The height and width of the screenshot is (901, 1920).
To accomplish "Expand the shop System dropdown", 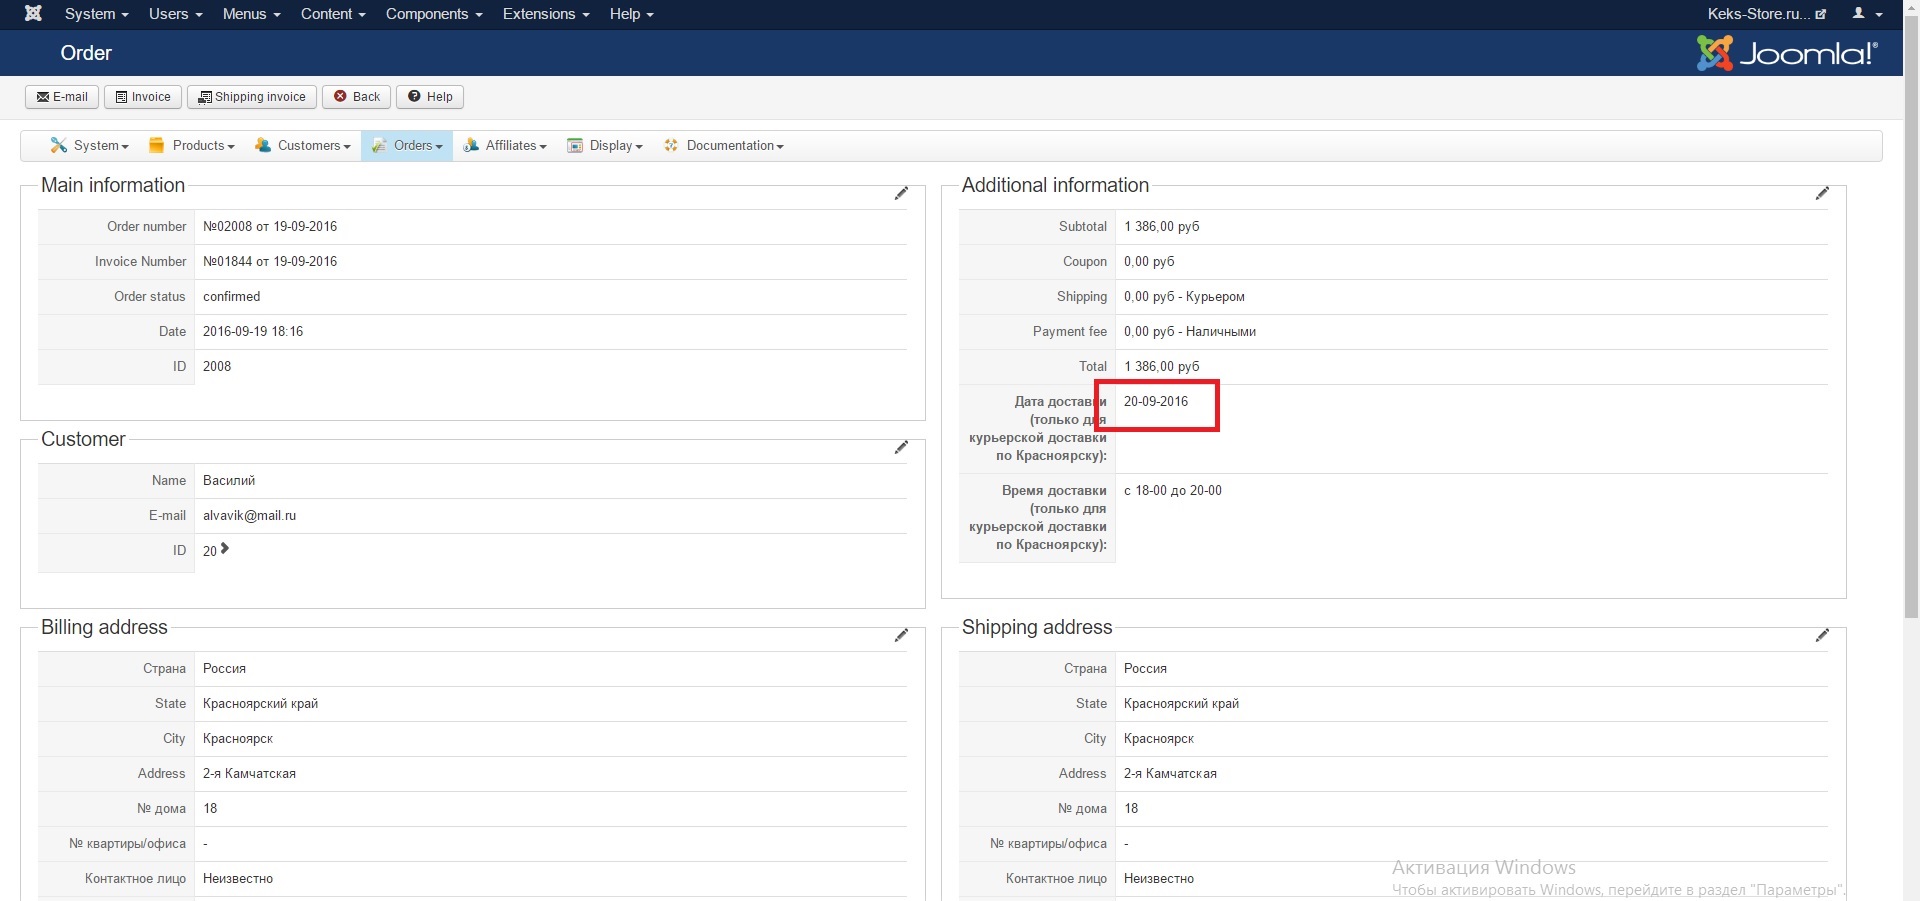I will [90, 146].
